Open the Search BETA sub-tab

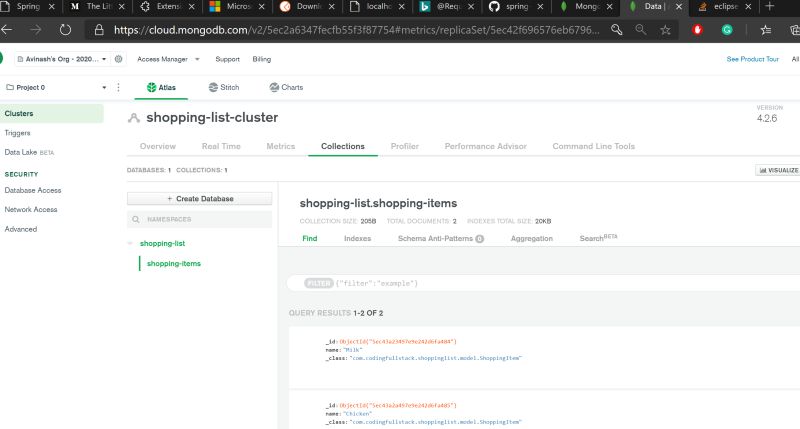[x=598, y=238]
